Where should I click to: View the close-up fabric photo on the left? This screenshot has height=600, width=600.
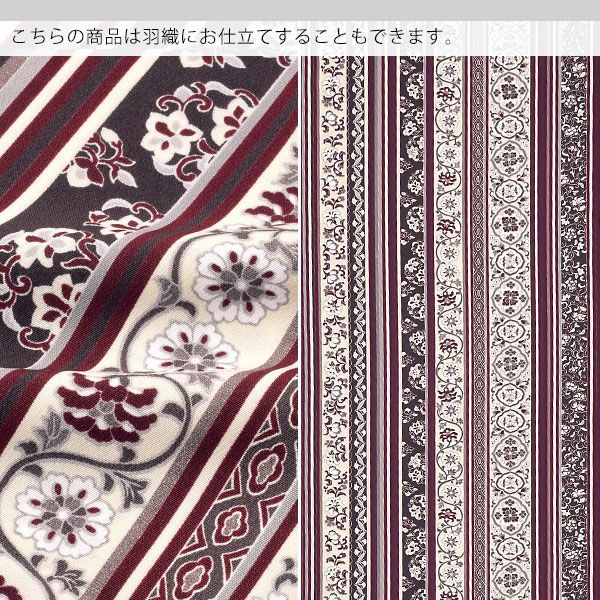click(x=149, y=328)
